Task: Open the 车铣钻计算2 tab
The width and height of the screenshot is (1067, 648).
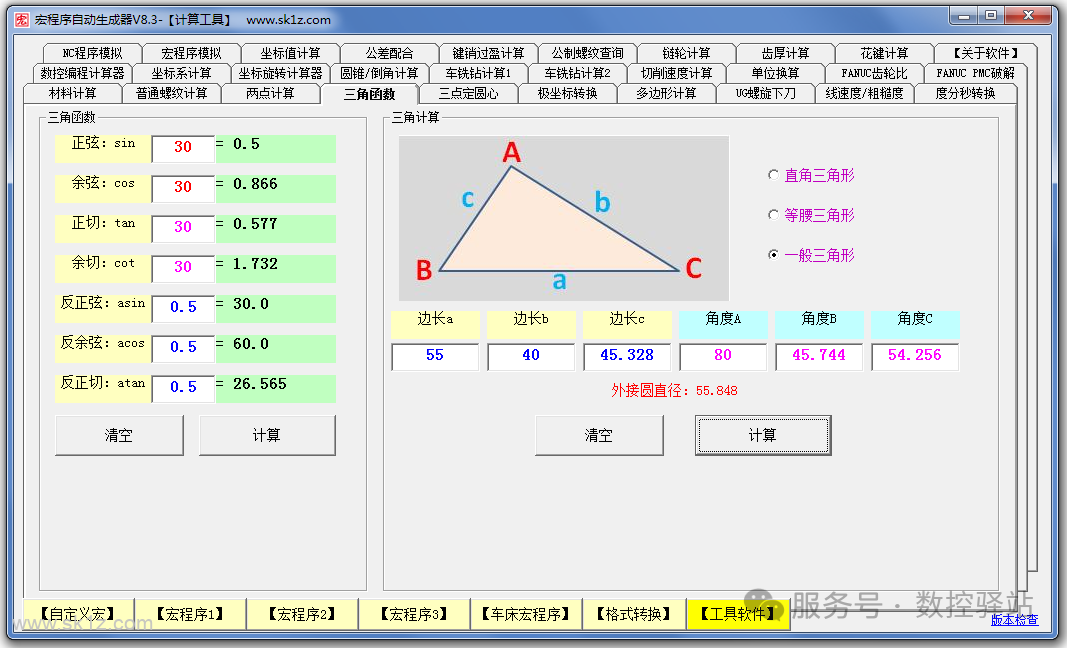Action: click(x=577, y=73)
